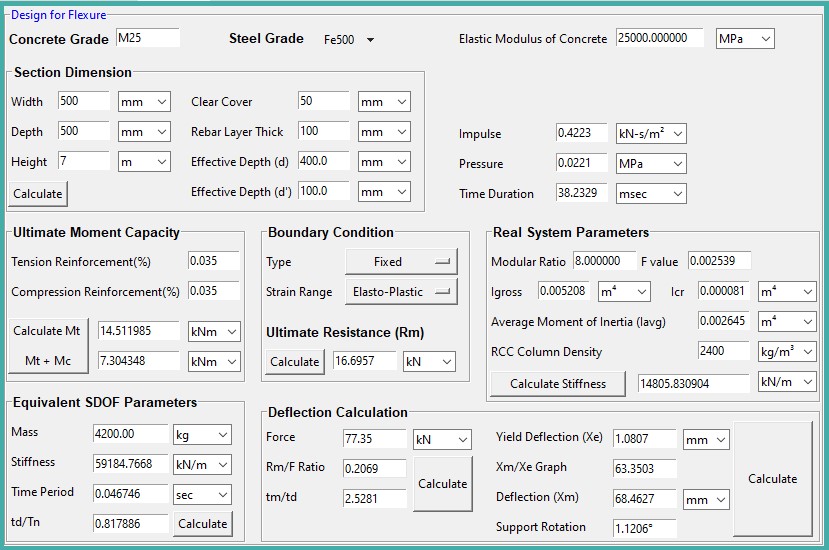The width and height of the screenshot is (829, 550).
Task: Open the Time Duration msec dropdown
Action: point(651,194)
